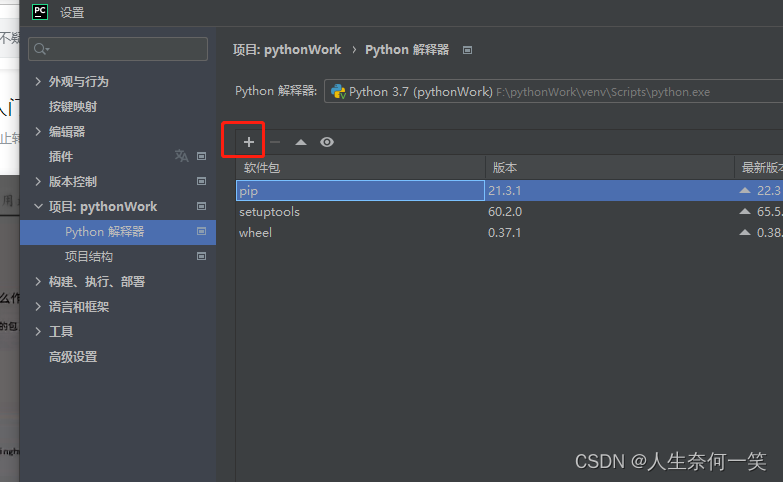
Task: Click upgrade arrow in the wheel row
Action: (x=745, y=232)
